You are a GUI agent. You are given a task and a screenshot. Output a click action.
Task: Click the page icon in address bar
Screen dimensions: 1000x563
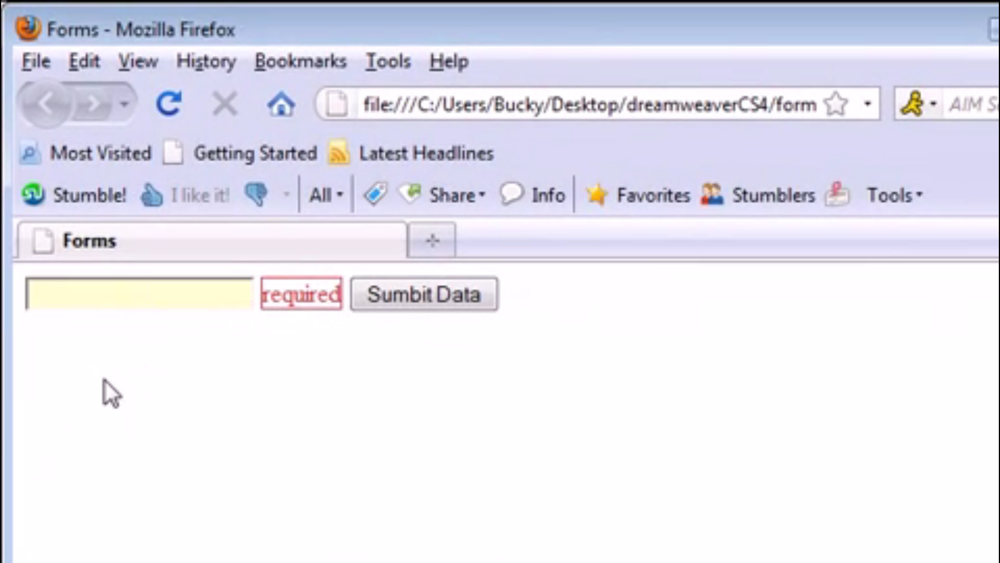click(337, 104)
